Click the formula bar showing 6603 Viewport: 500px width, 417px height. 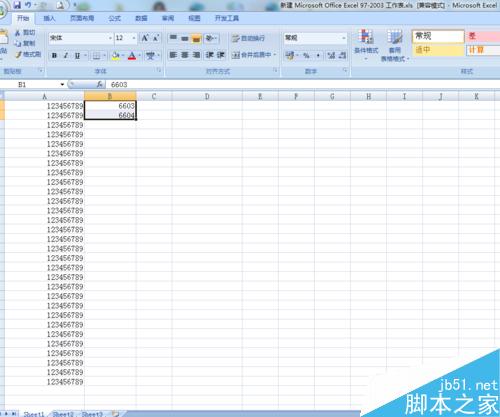click(x=302, y=85)
